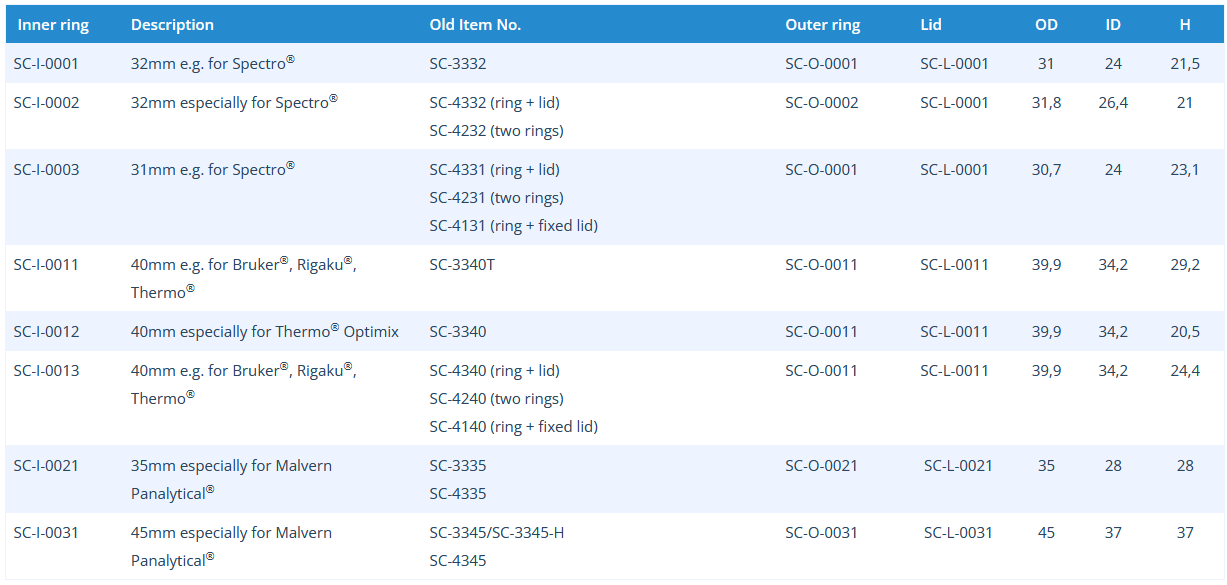This screenshot has height=585, width=1227.
Task: Click old item number SC-3340T
Action: (x=462, y=265)
